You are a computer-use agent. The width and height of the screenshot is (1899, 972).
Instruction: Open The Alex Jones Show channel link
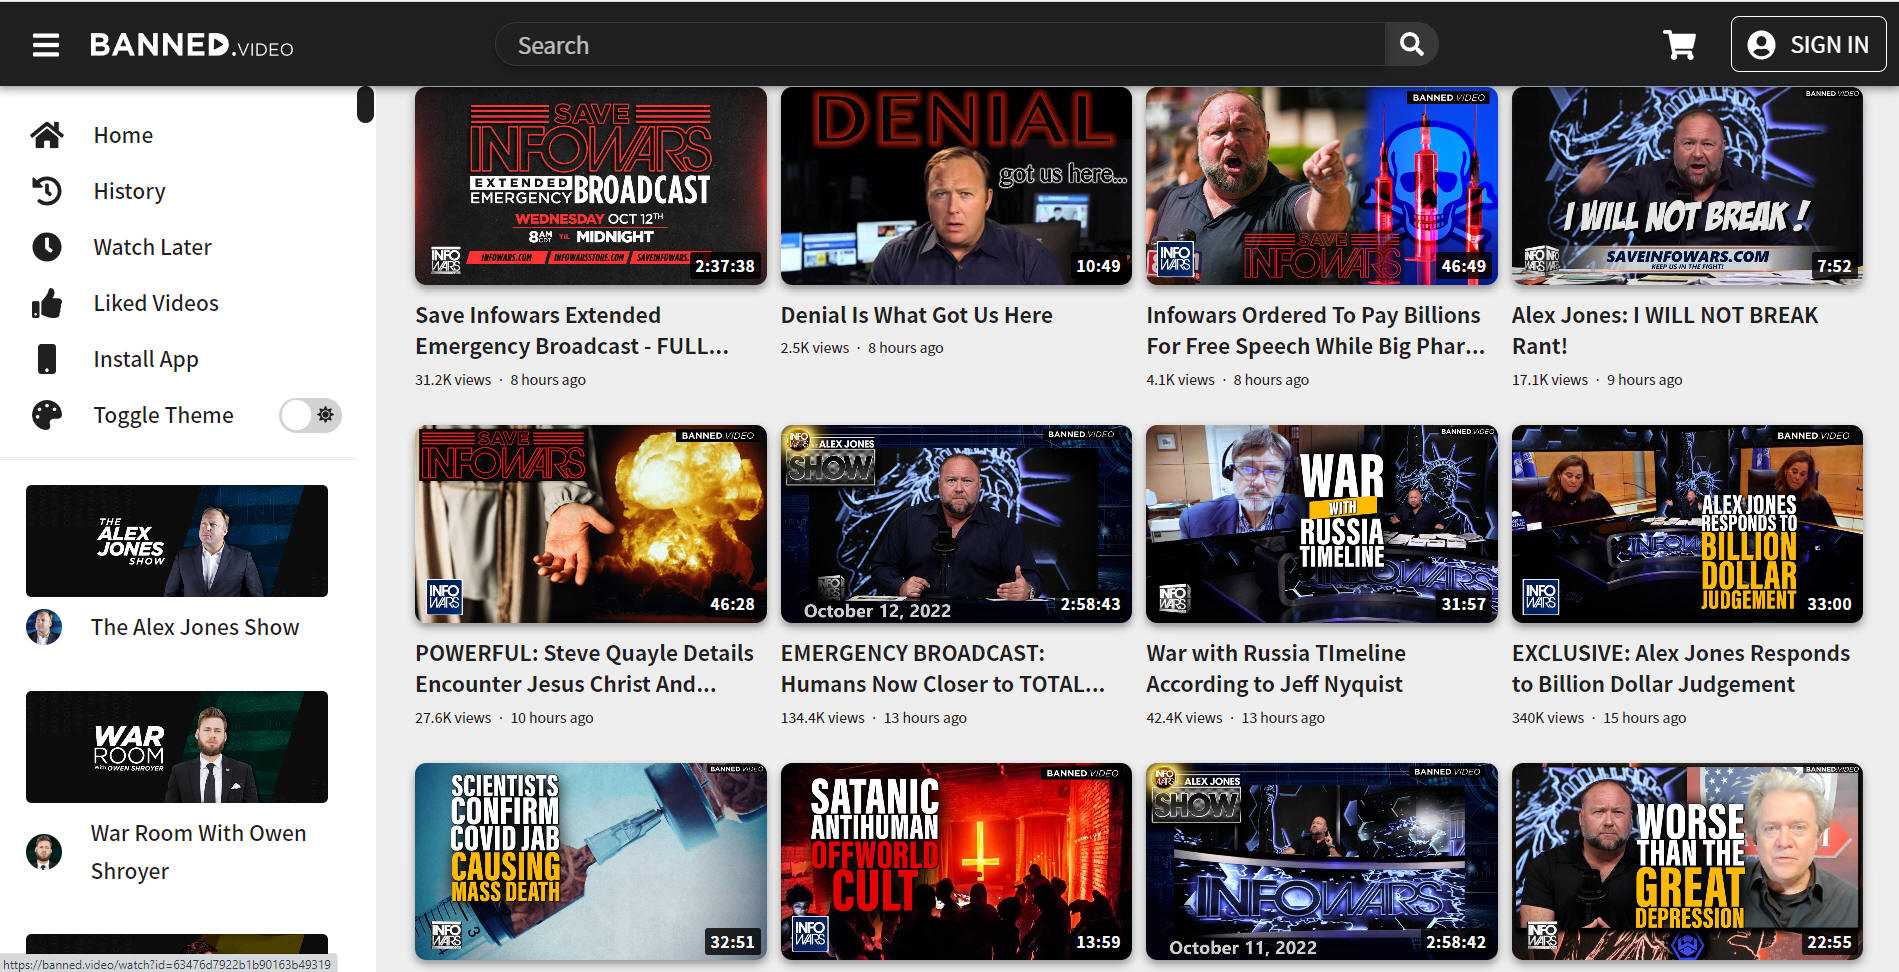point(195,627)
